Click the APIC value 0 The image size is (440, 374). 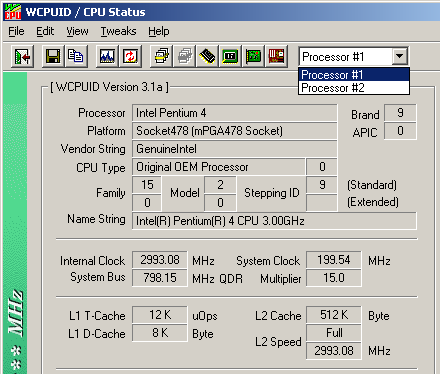(400, 131)
